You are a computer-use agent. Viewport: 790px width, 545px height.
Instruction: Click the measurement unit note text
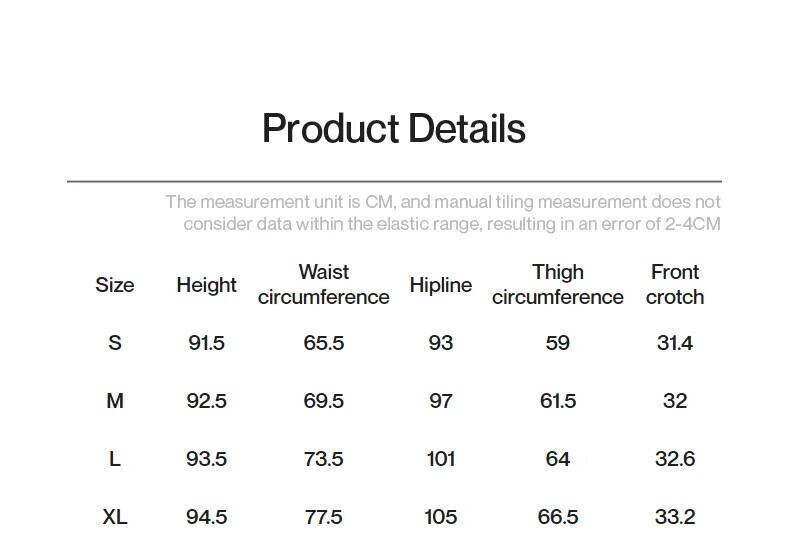[443, 213]
